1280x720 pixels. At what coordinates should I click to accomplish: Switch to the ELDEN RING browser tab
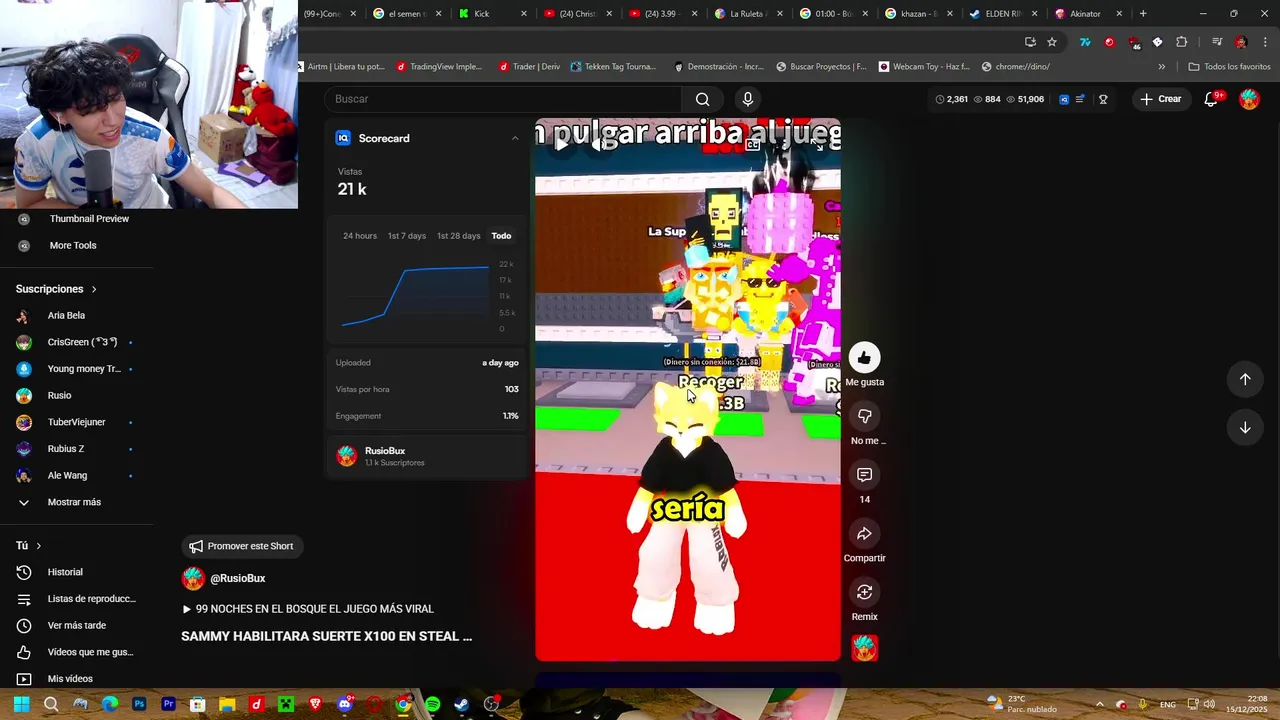click(x=1004, y=14)
